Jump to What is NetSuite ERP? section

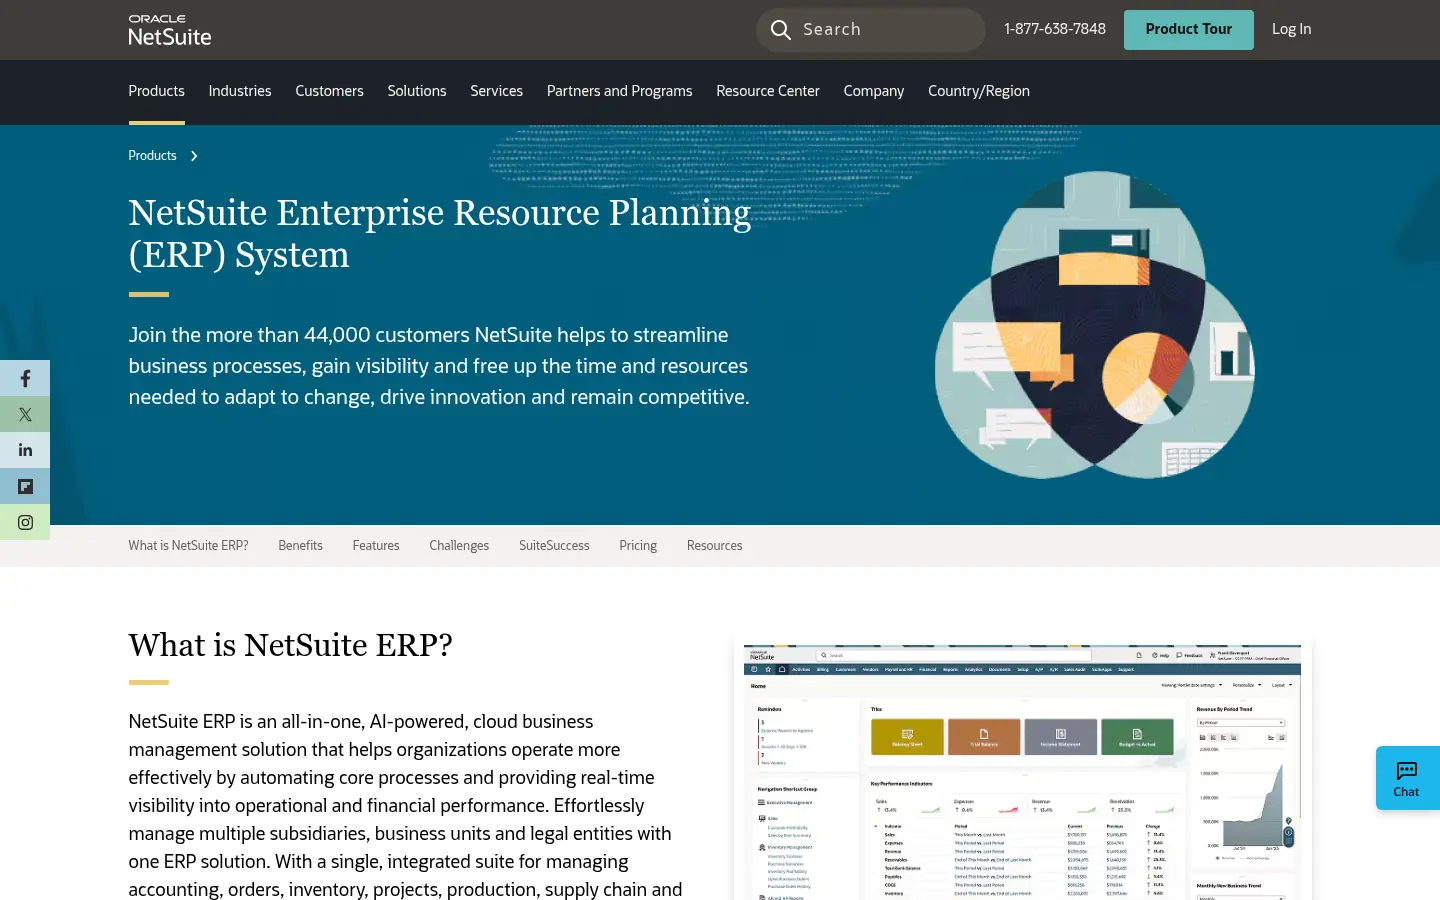point(188,546)
